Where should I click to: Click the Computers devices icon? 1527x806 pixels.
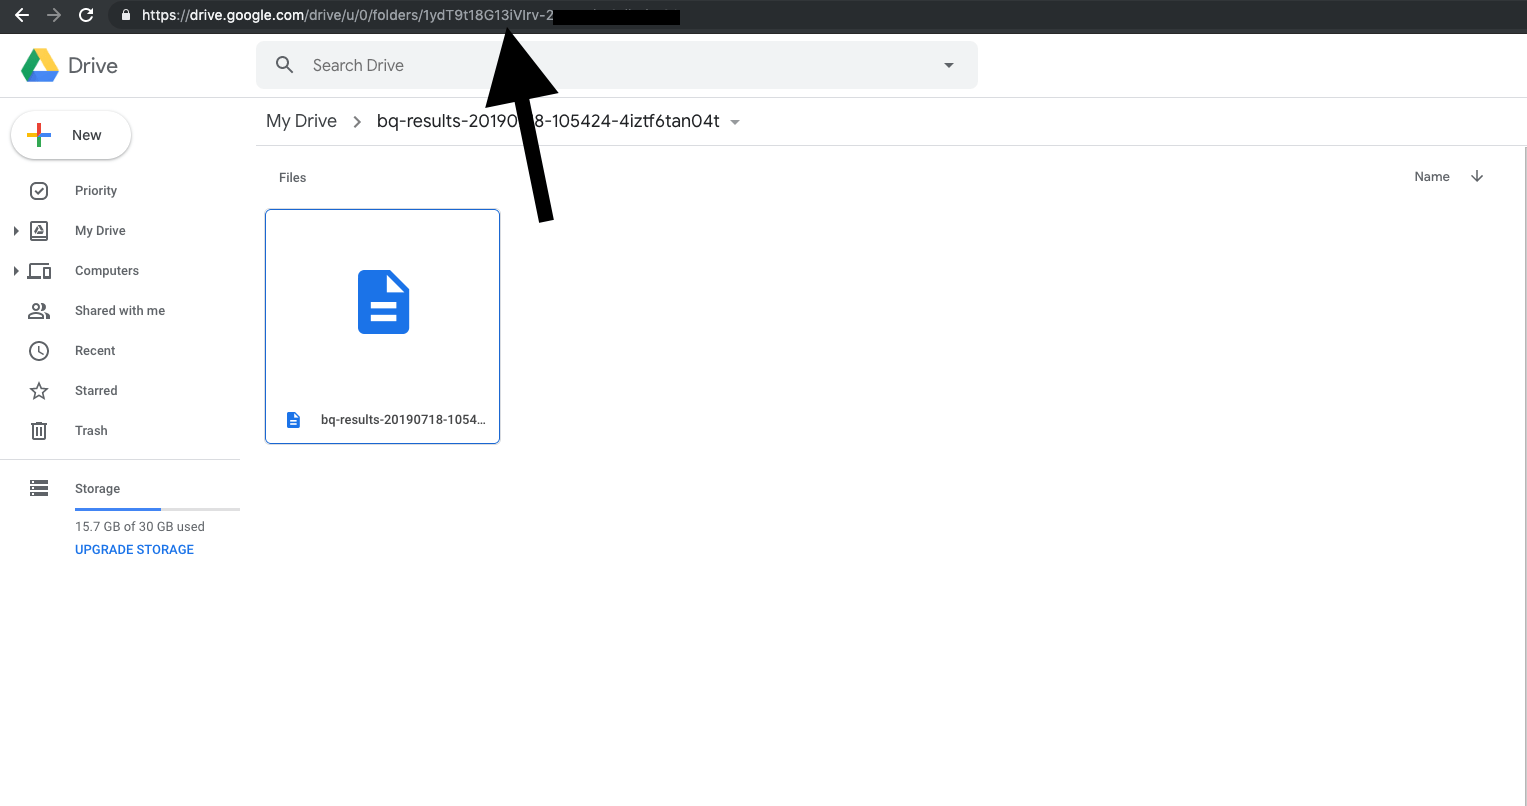coord(39,271)
